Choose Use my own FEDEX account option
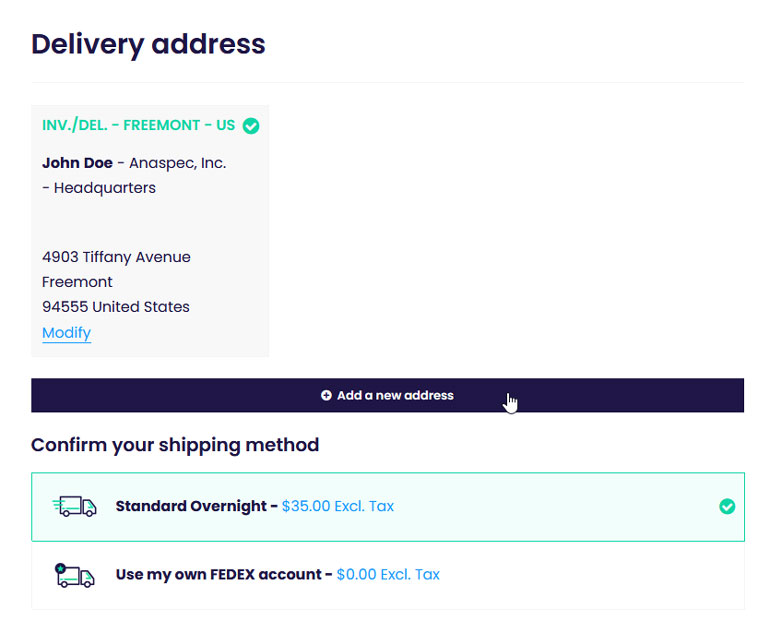770x633 pixels. 388,575
